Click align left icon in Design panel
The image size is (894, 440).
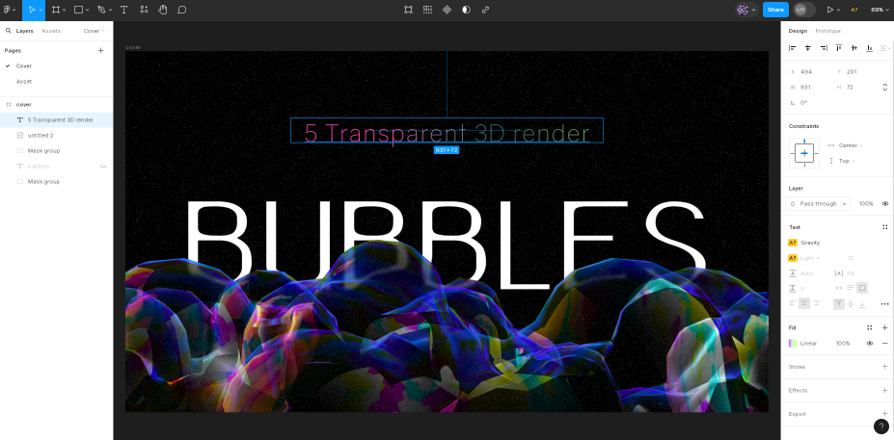pos(793,47)
